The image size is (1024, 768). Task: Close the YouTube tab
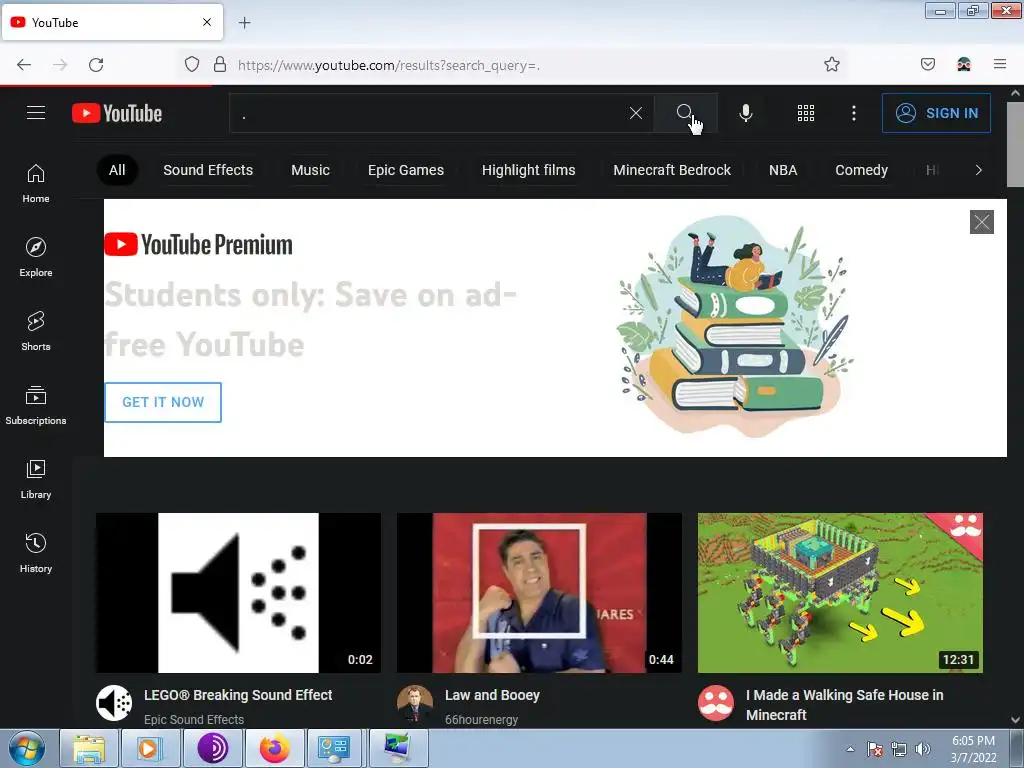(x=207, y=22)
